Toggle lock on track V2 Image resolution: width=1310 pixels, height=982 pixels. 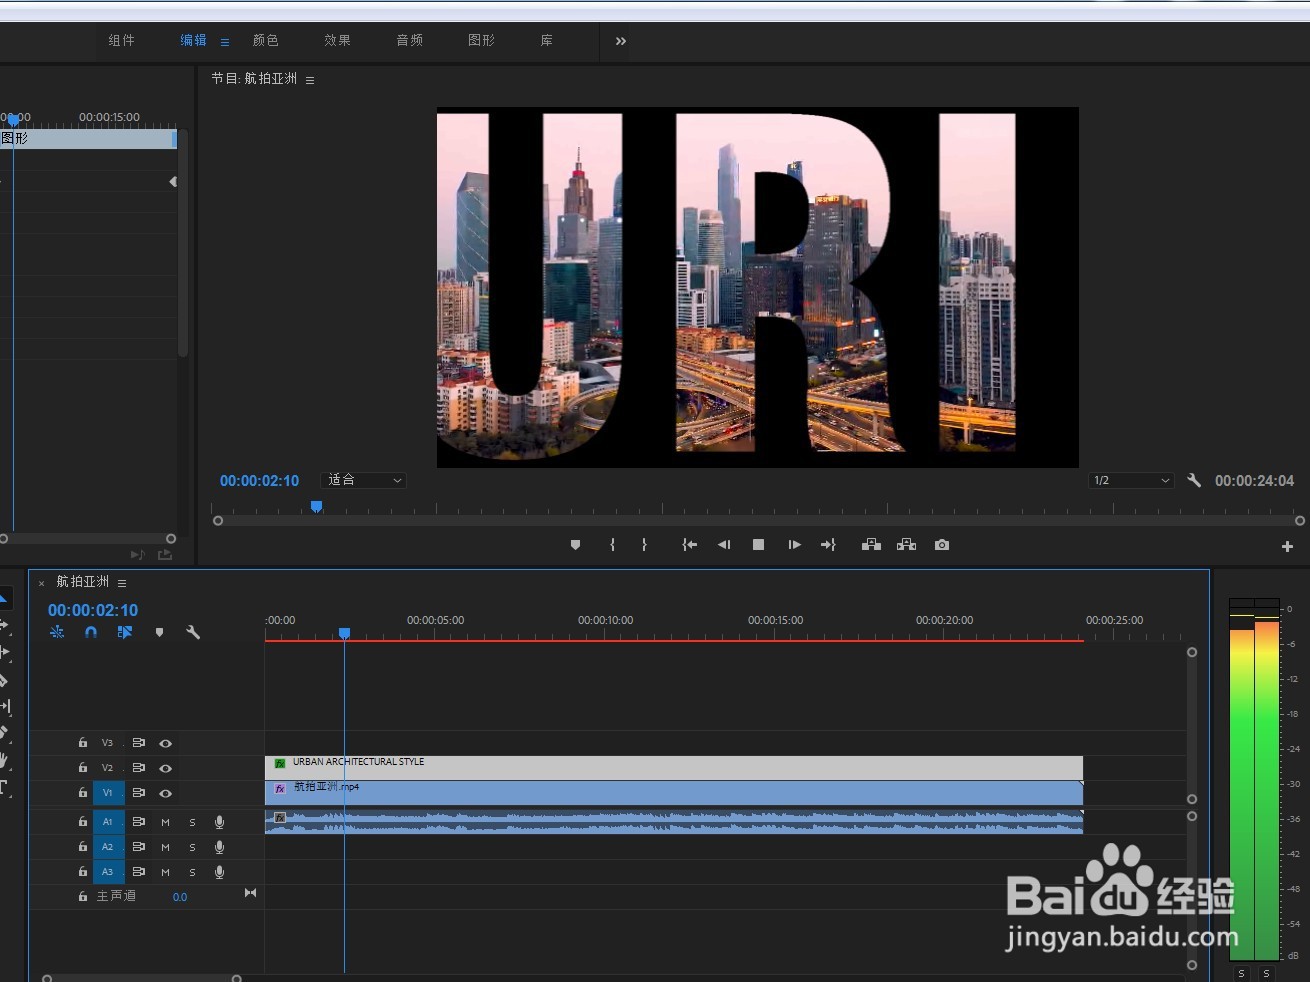(x=83, y=768)
